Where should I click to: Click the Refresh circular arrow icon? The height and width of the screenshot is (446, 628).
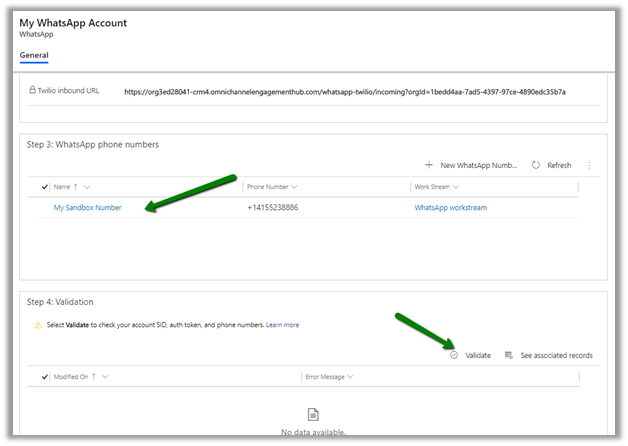point(536,165)
